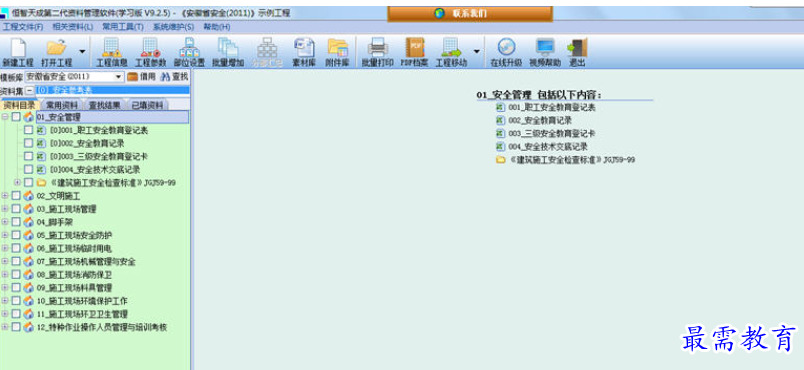Image resolution: width=804 pixels, height=370 pixels.
Task: Open the 工程移动 dropdown arrow
Action: [476, 51]
